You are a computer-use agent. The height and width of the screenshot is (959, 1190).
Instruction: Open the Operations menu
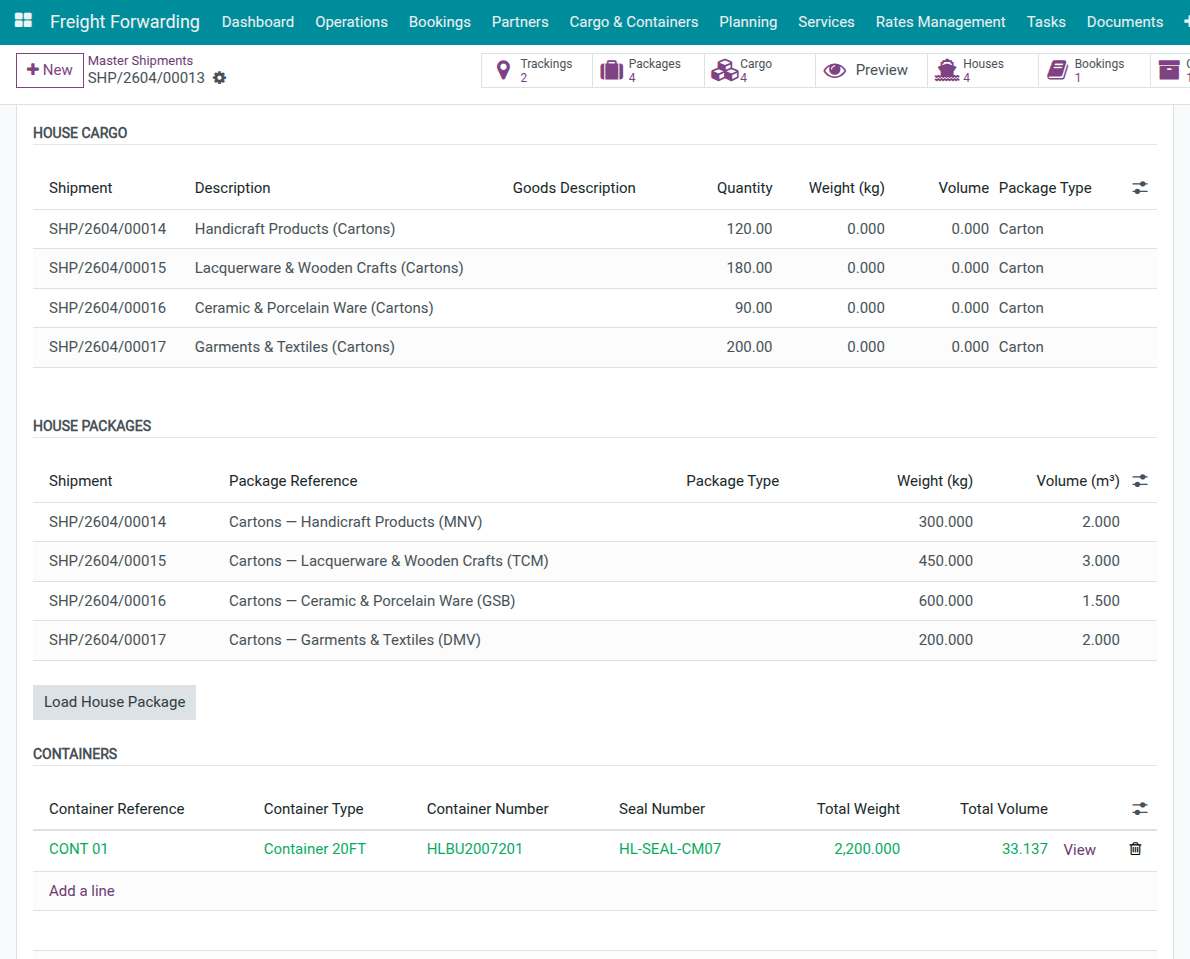click(x=351, y=22)
